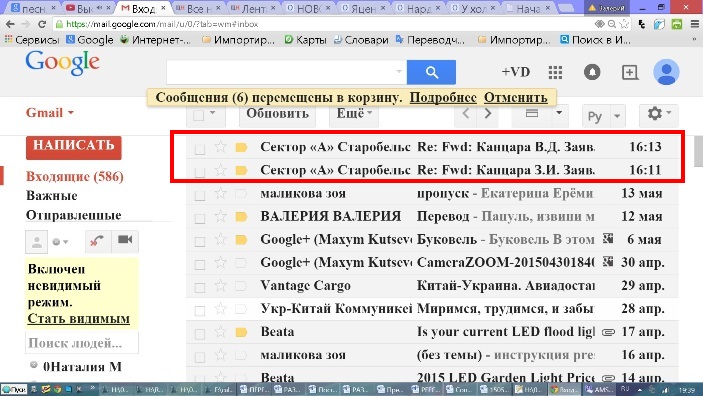Click the Поиск людей field
The height and width of the screenshot is (396, 703).
(82, 344)
